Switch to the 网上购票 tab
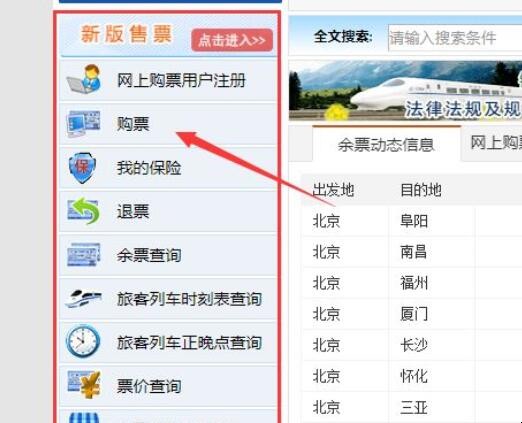 pos(492,143)
